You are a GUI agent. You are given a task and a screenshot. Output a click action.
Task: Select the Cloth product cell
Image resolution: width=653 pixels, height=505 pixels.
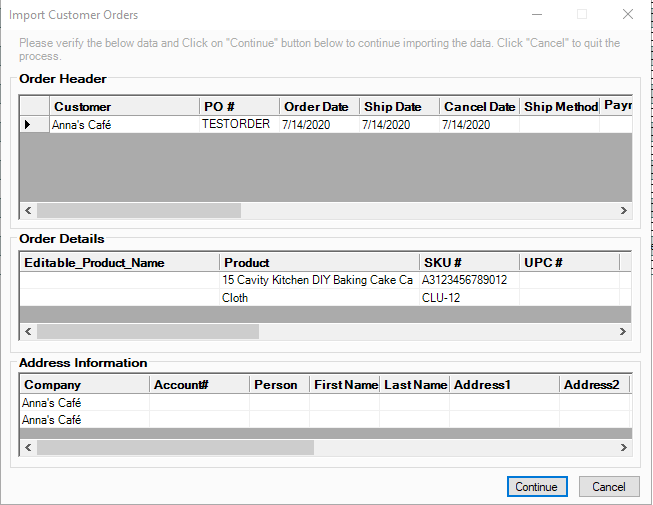pos(318,298)
